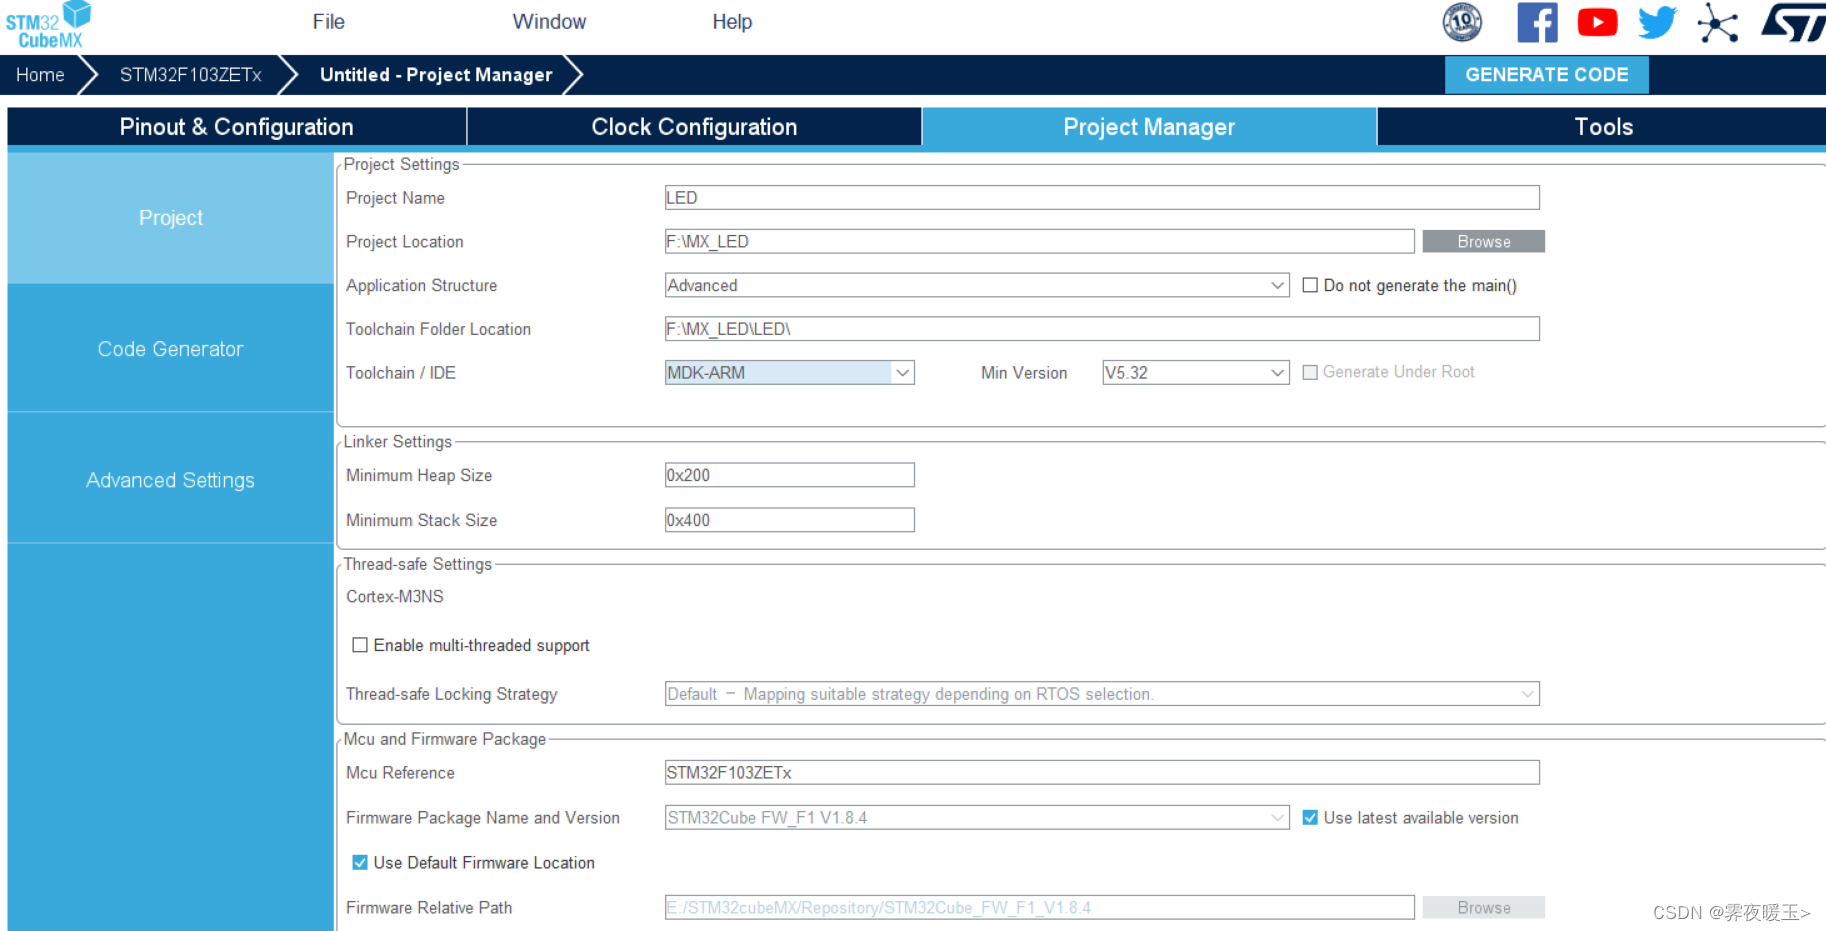Open the 10-year anniversary badge icon
The height and width of the screenshot is (931, 1826).
coord(1462,22)
